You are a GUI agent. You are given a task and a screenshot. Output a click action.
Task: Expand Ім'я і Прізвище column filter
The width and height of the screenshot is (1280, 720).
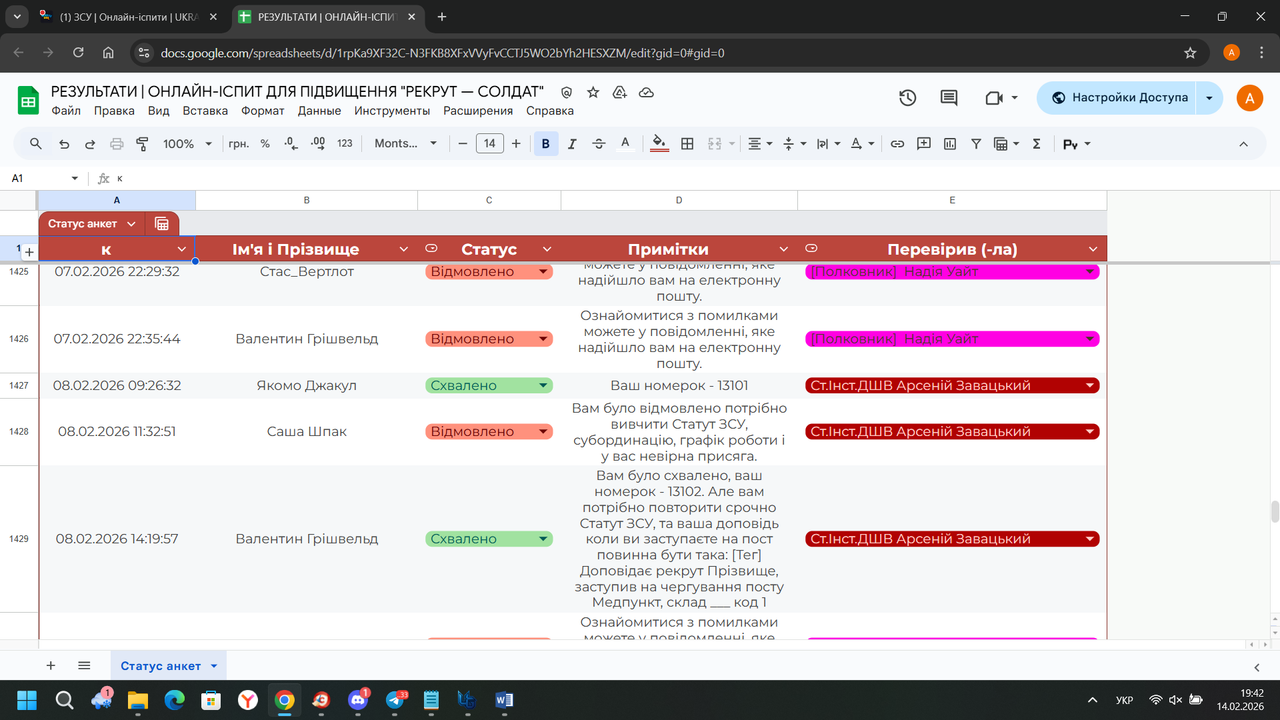404,249
